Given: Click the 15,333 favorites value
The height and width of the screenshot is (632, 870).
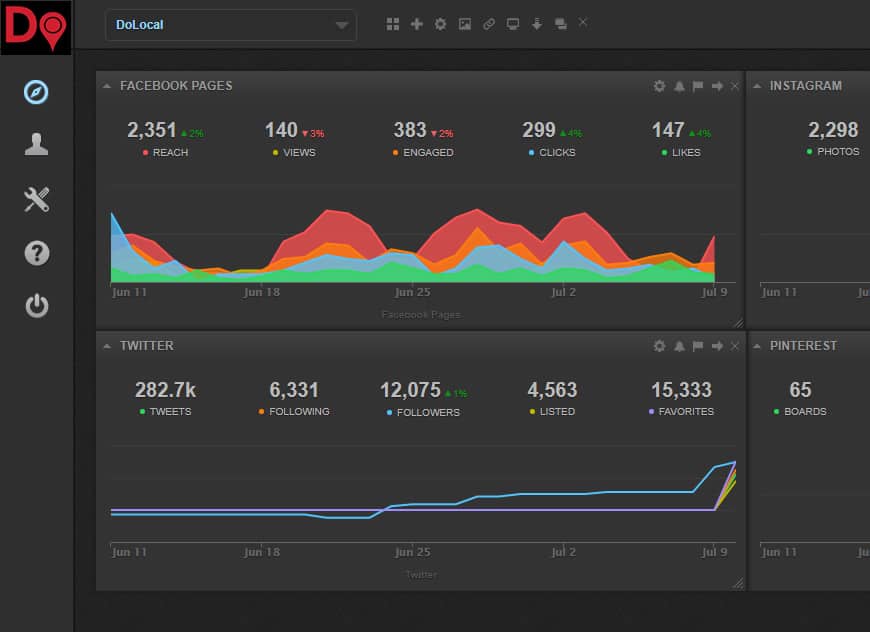Looking at the screenshot, I should pyautogui.click(x=681, y=390).
